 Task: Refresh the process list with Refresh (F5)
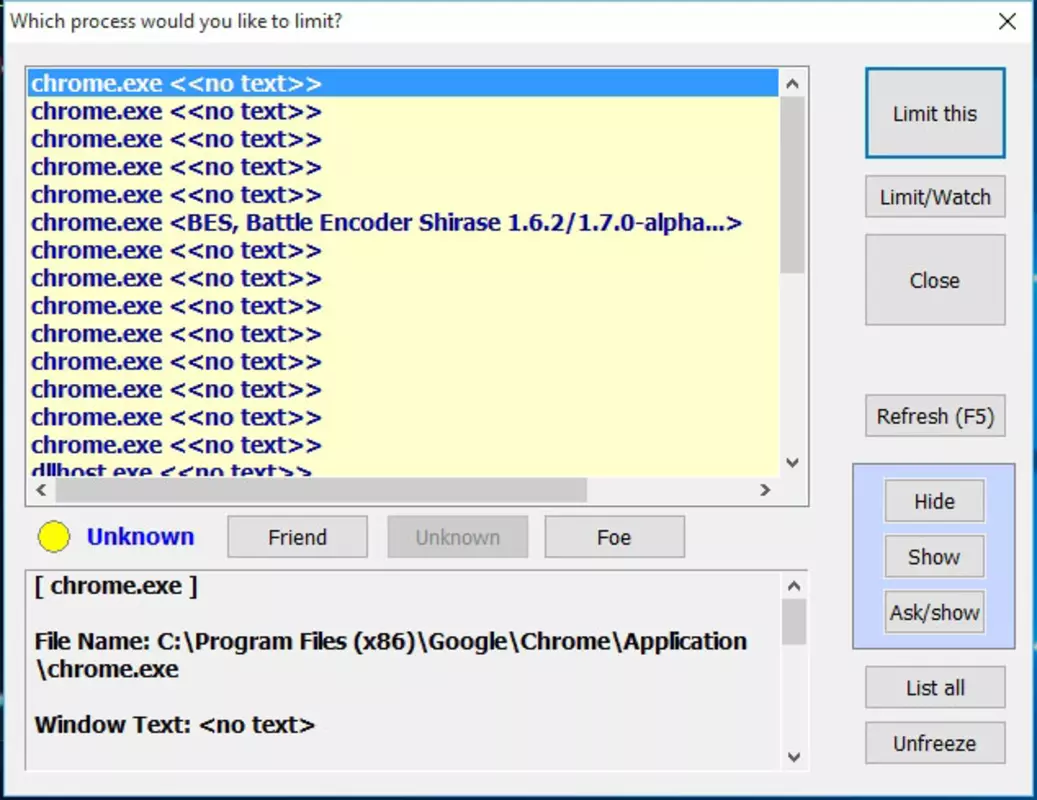pyautogui.click(x=934, y=417)
